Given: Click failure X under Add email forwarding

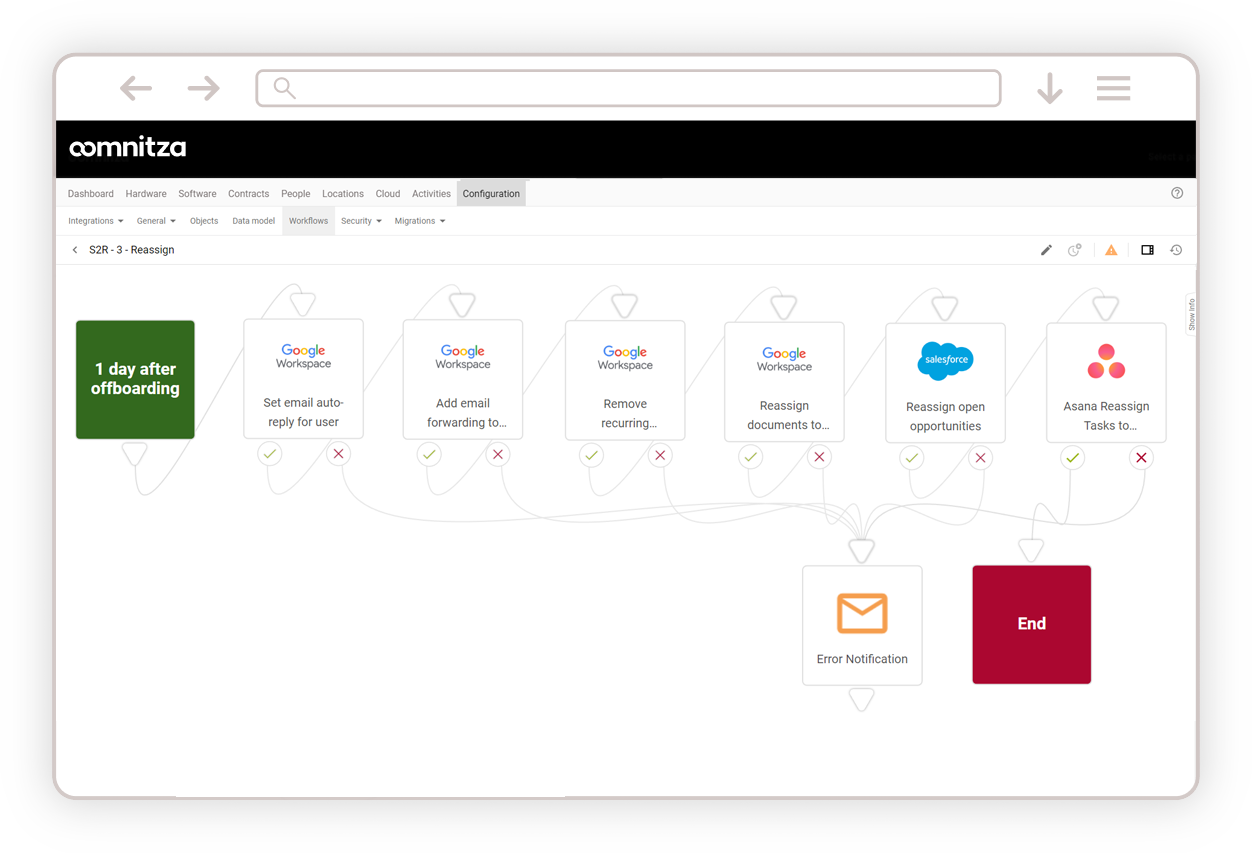Looking at the screenshot, I should coord(498,455).
